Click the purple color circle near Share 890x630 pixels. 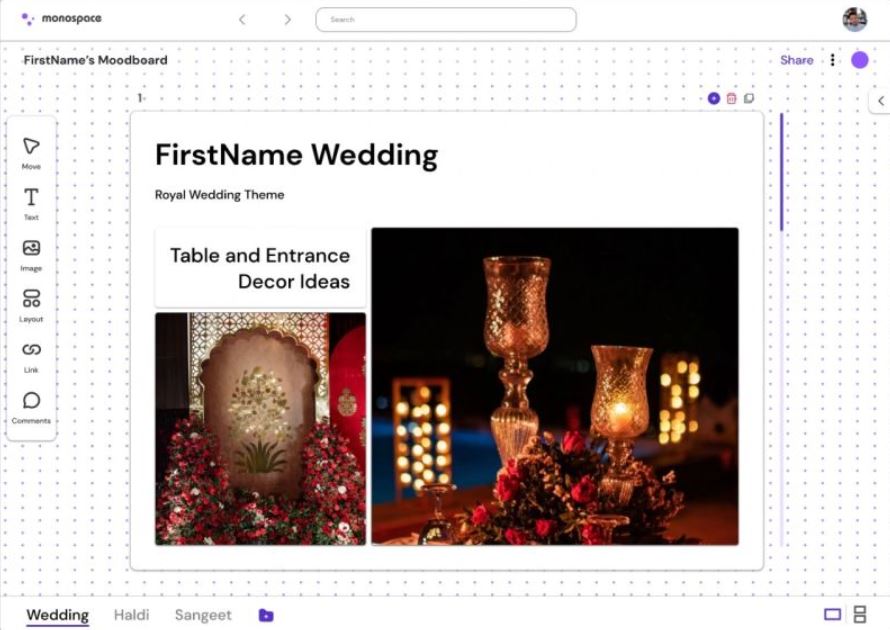(860, 60)
